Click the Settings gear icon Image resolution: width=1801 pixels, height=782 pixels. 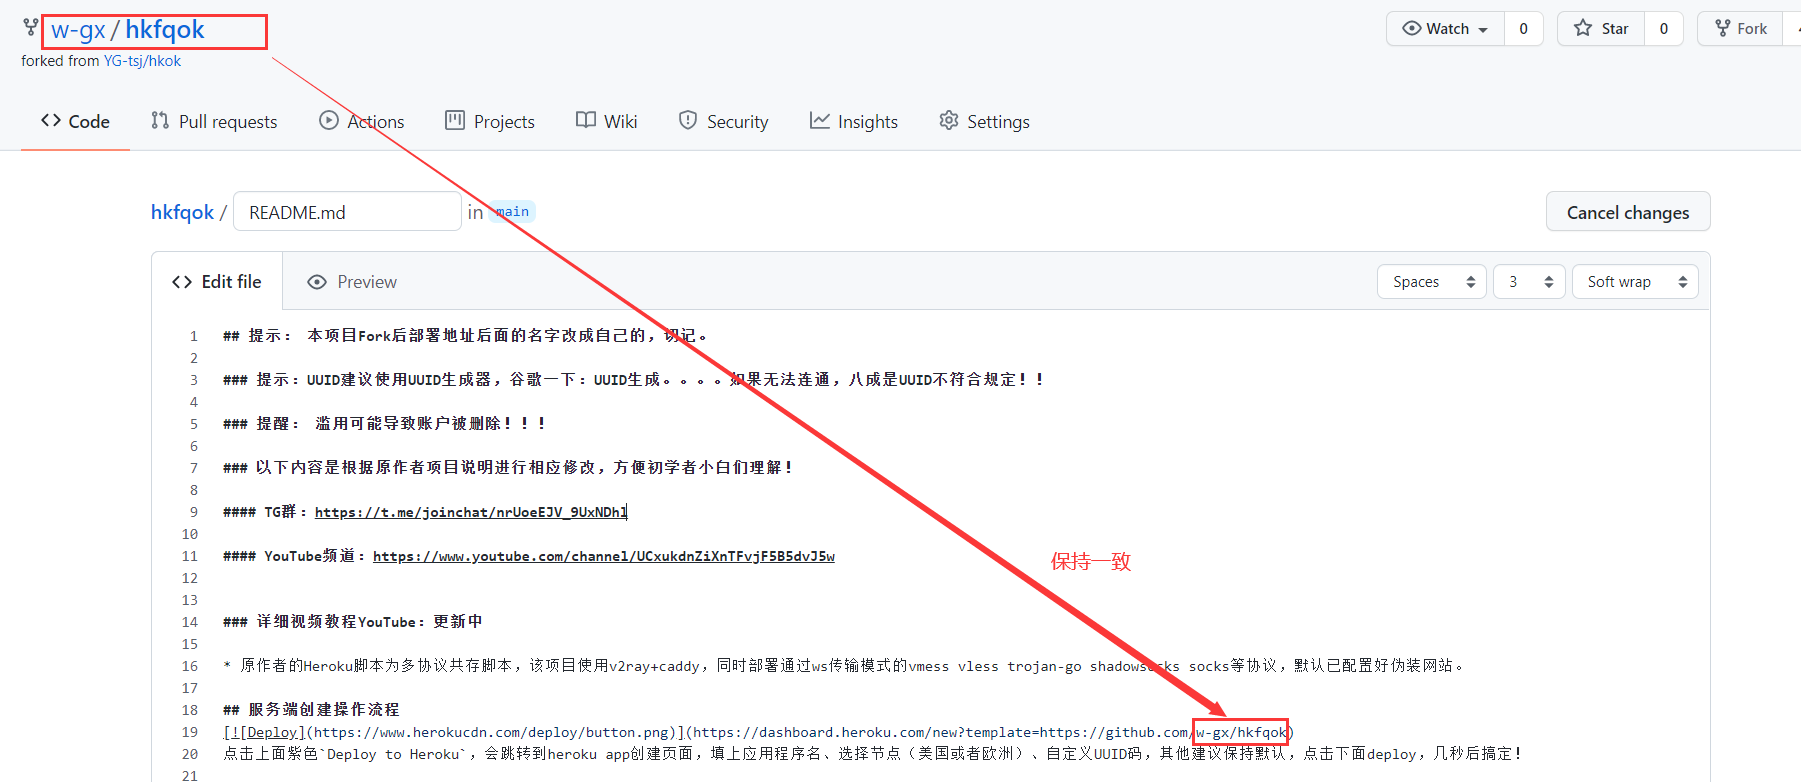[x=949, y=120]
